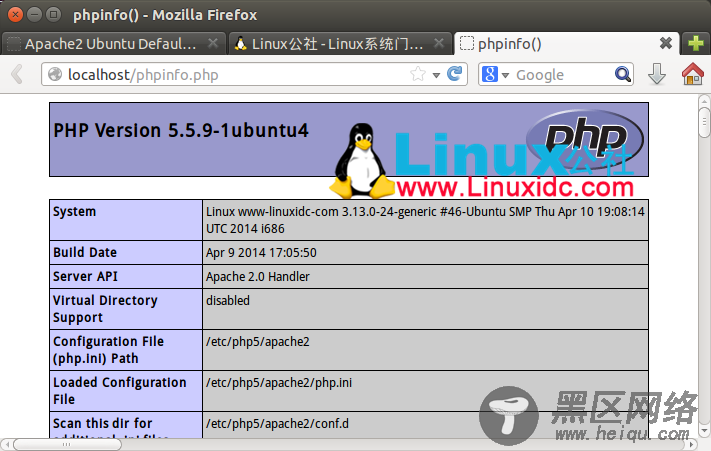This screenshot has width=711, height=451.
Task: Click the scroll right arrow
Action: (692, 445)
